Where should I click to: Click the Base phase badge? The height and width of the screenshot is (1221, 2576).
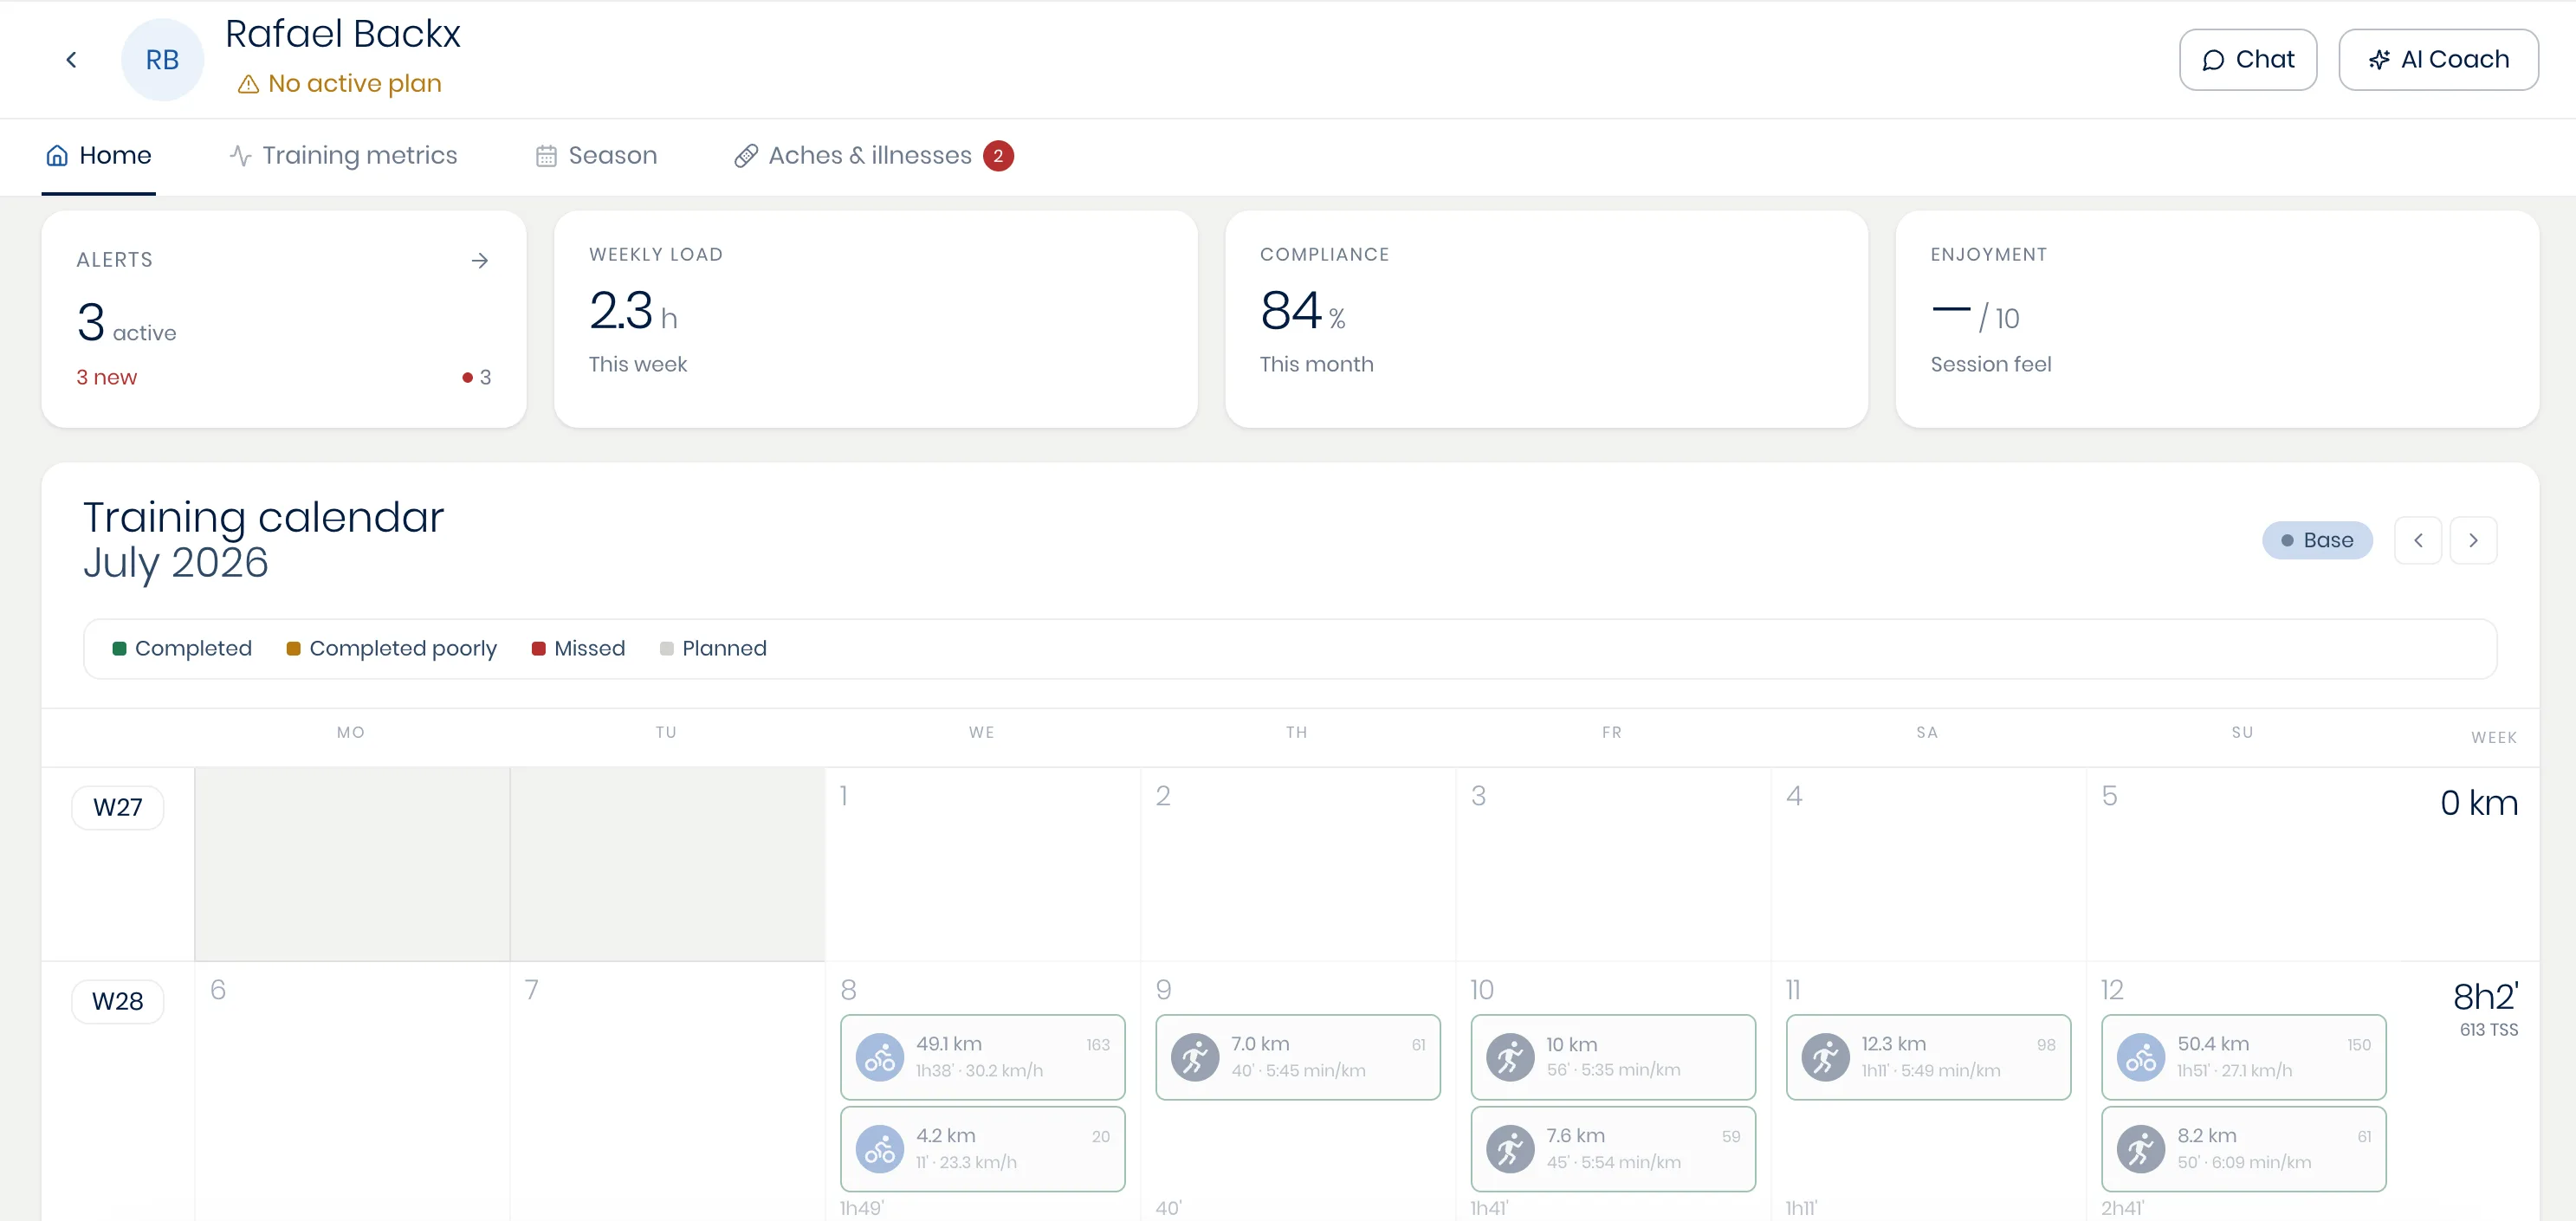coord(2316,540)
